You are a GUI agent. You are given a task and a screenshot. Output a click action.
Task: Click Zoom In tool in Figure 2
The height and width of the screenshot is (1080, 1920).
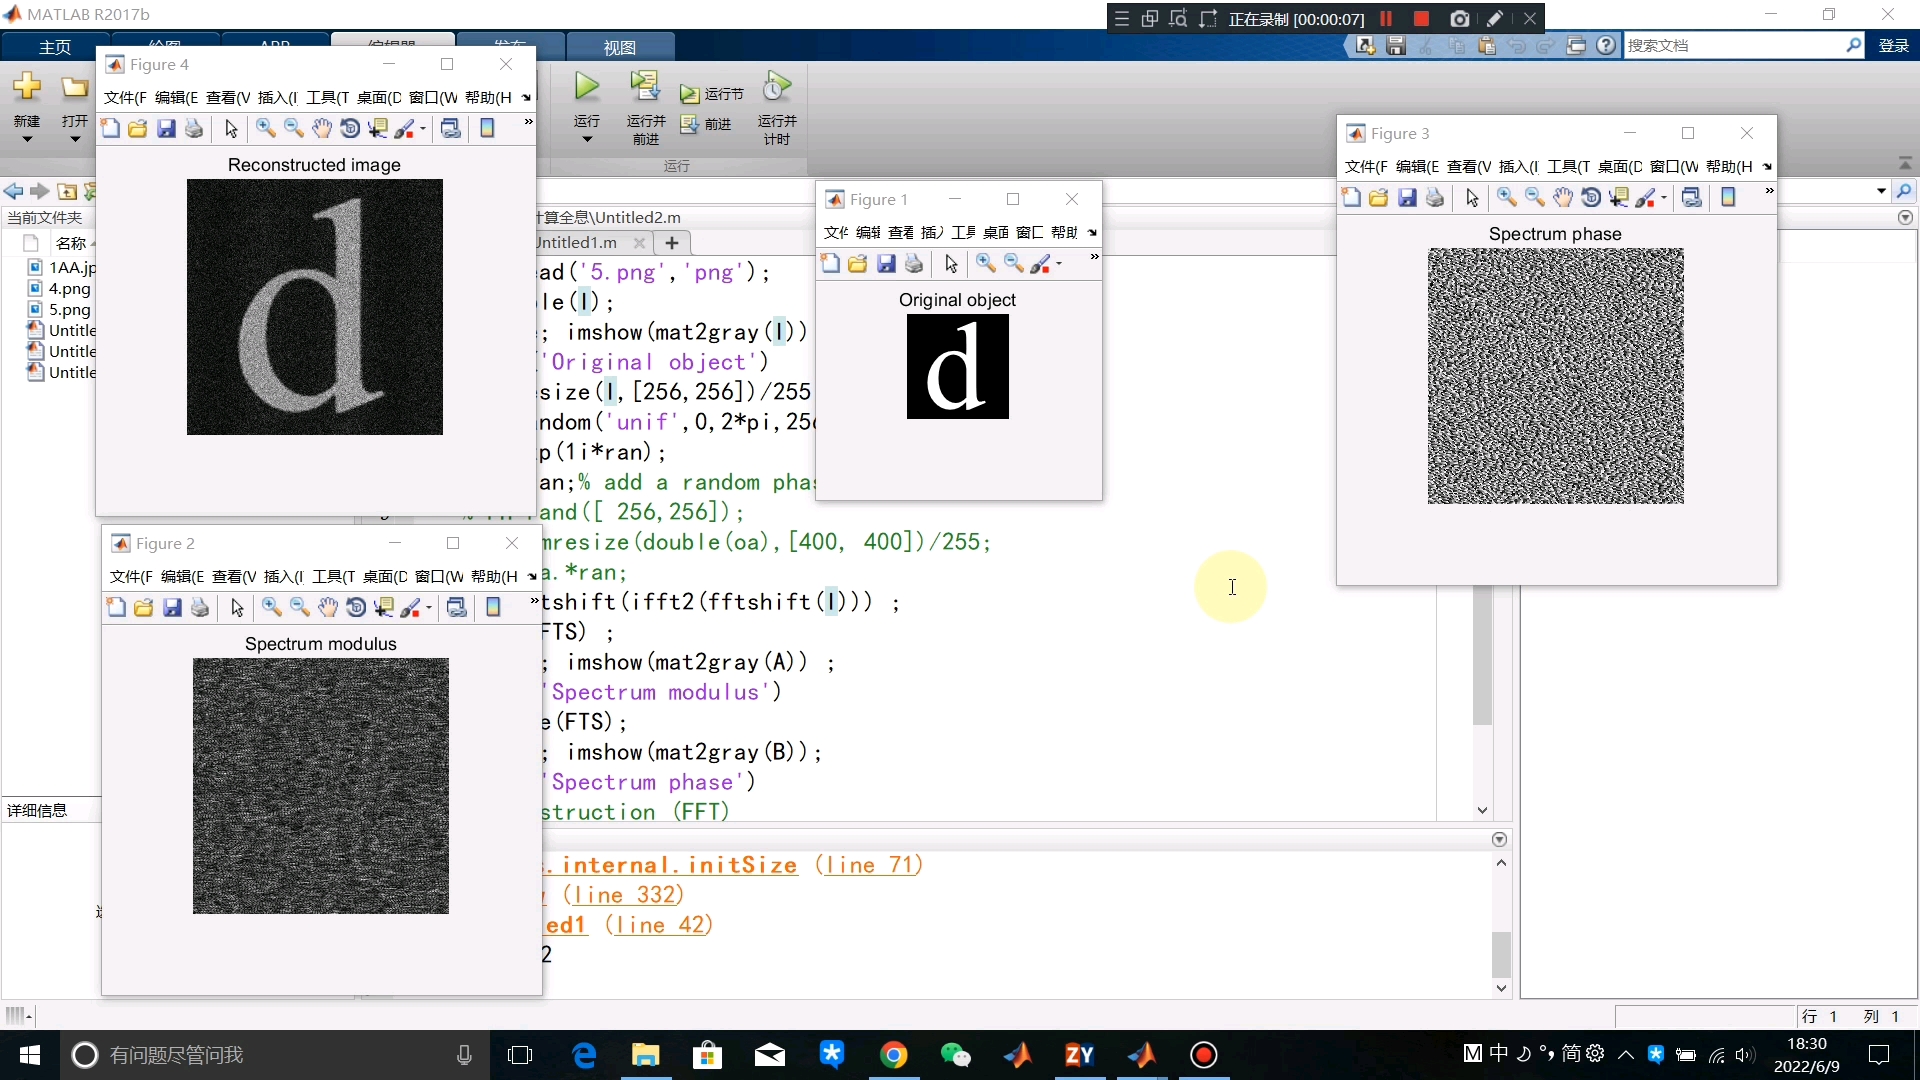tap(271, 607)
